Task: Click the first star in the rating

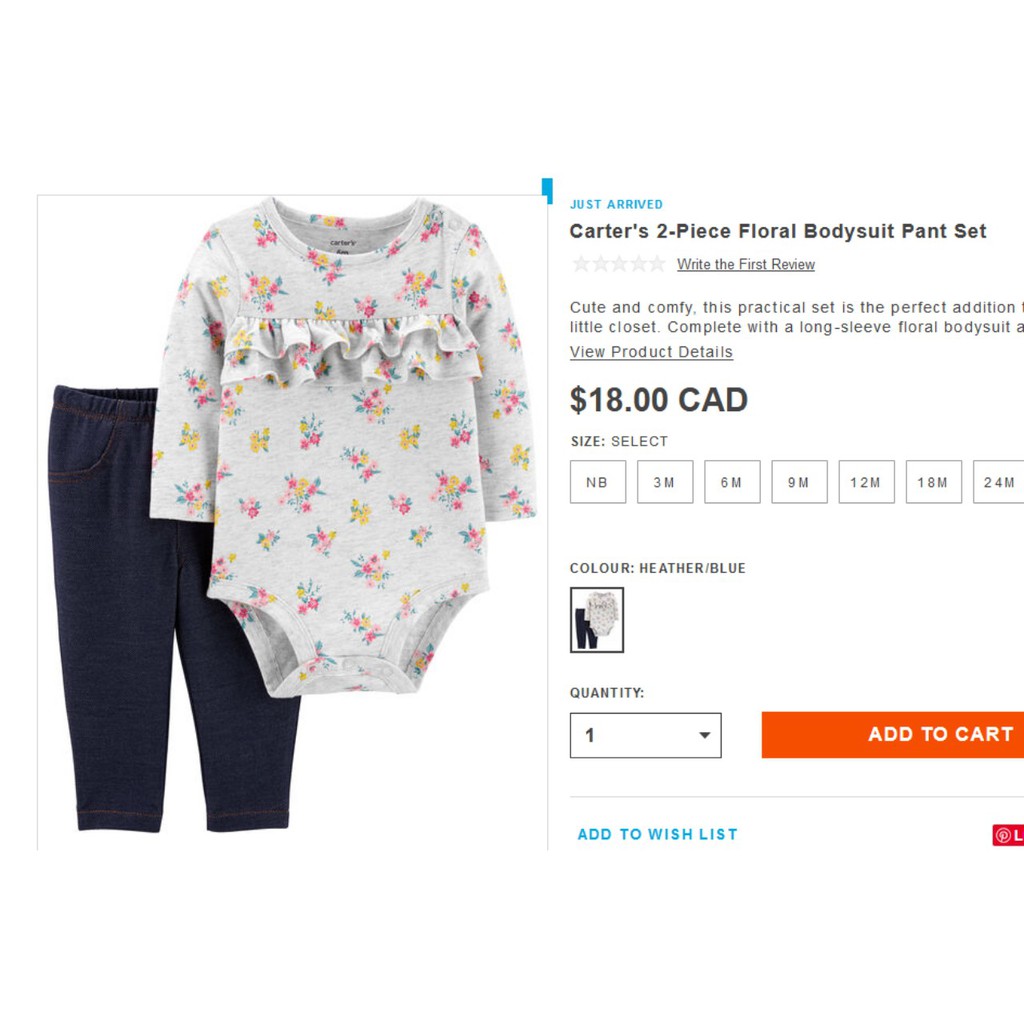Action: tap(580, 264)
